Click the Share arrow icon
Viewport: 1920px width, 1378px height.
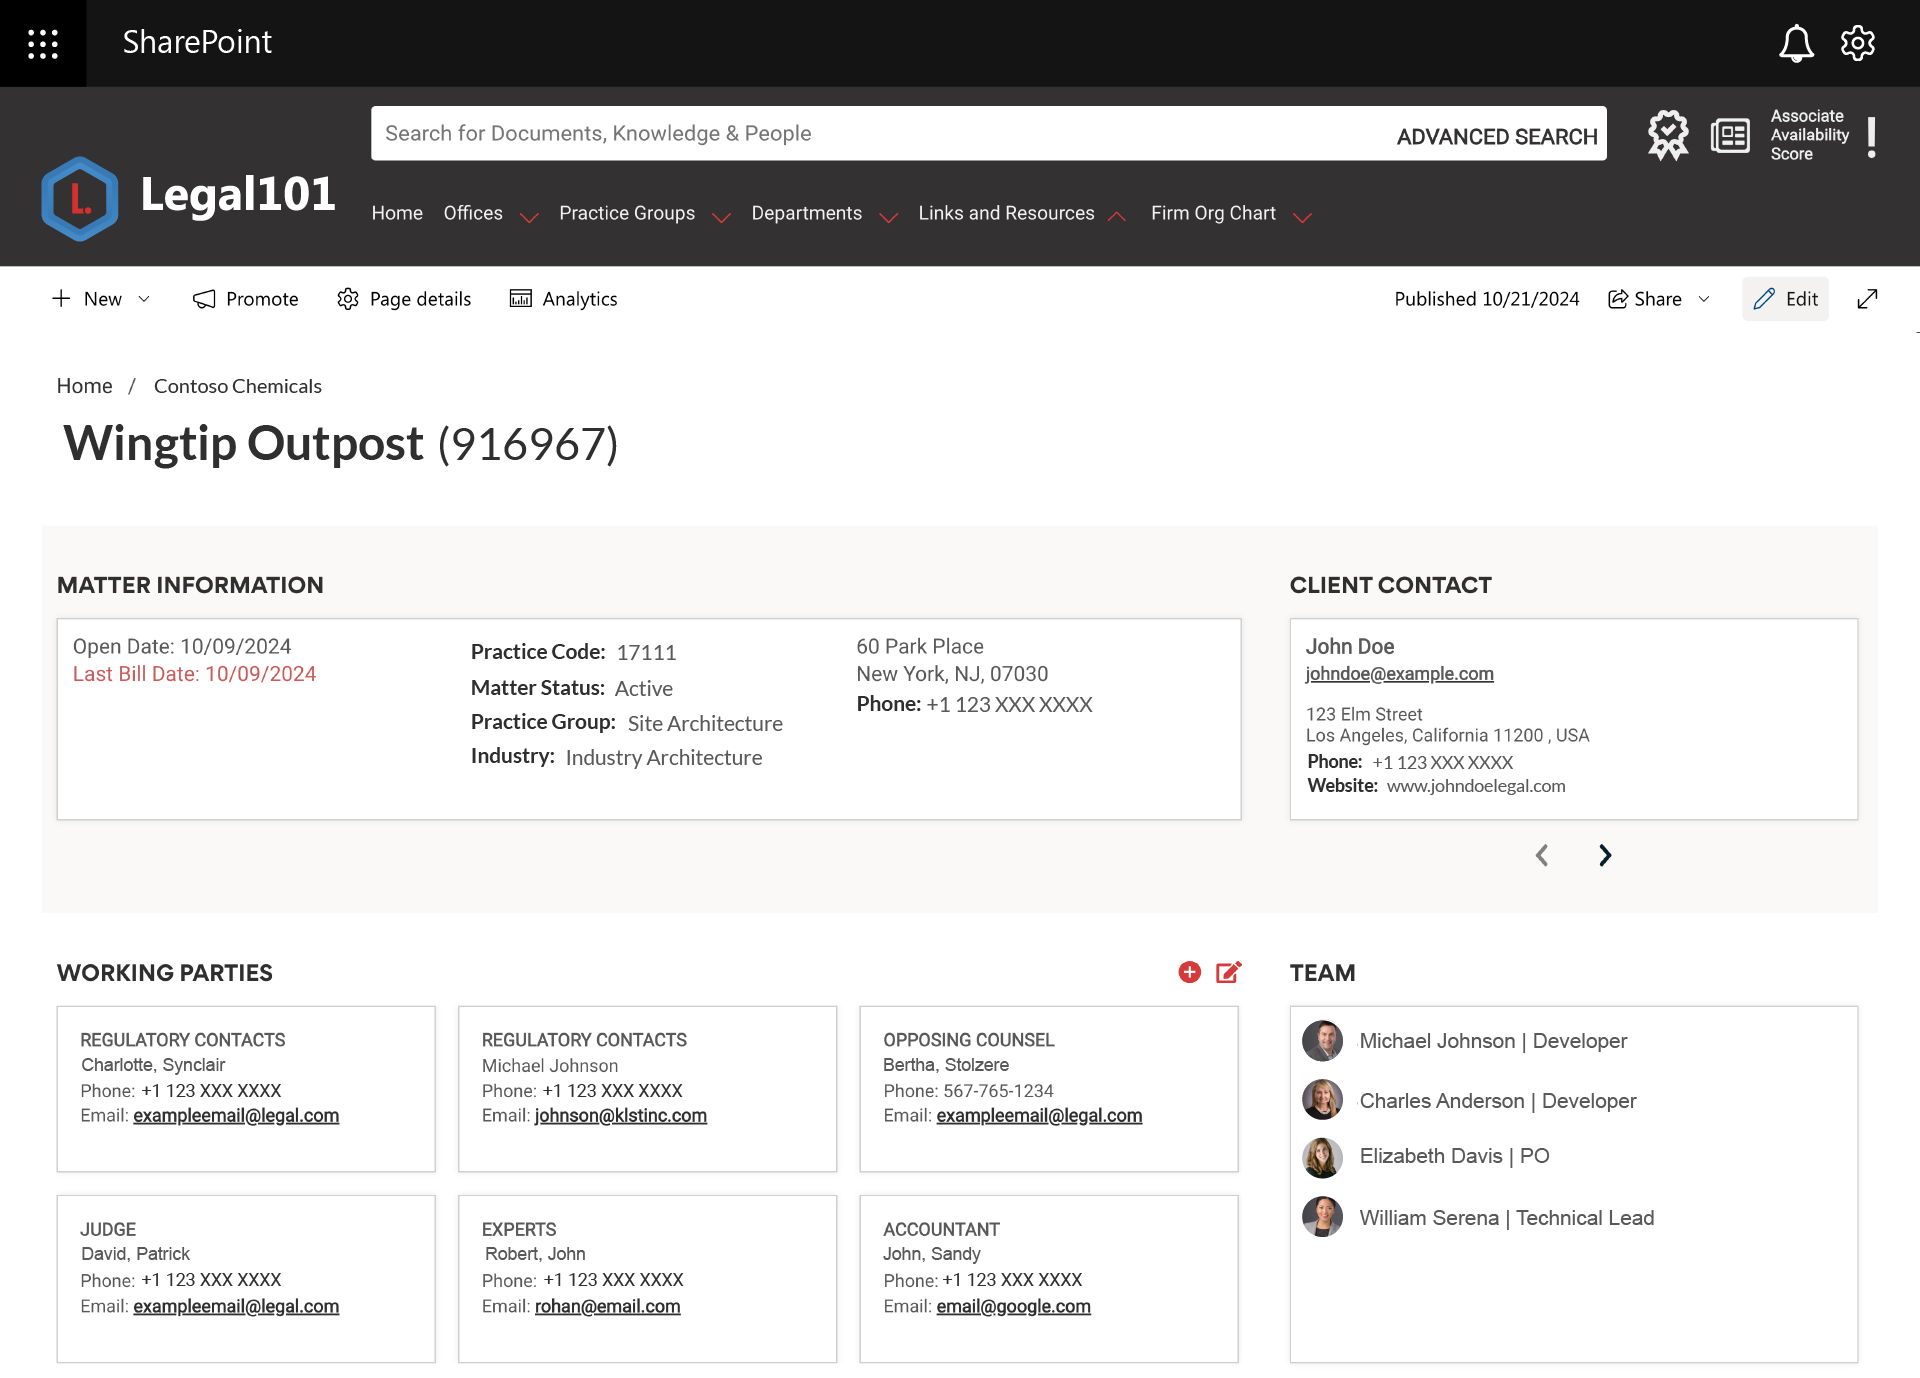(1617, 299)
